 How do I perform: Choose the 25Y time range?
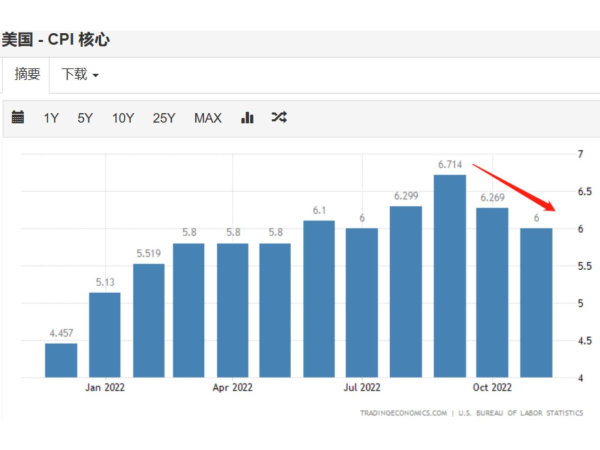point(164,118)
